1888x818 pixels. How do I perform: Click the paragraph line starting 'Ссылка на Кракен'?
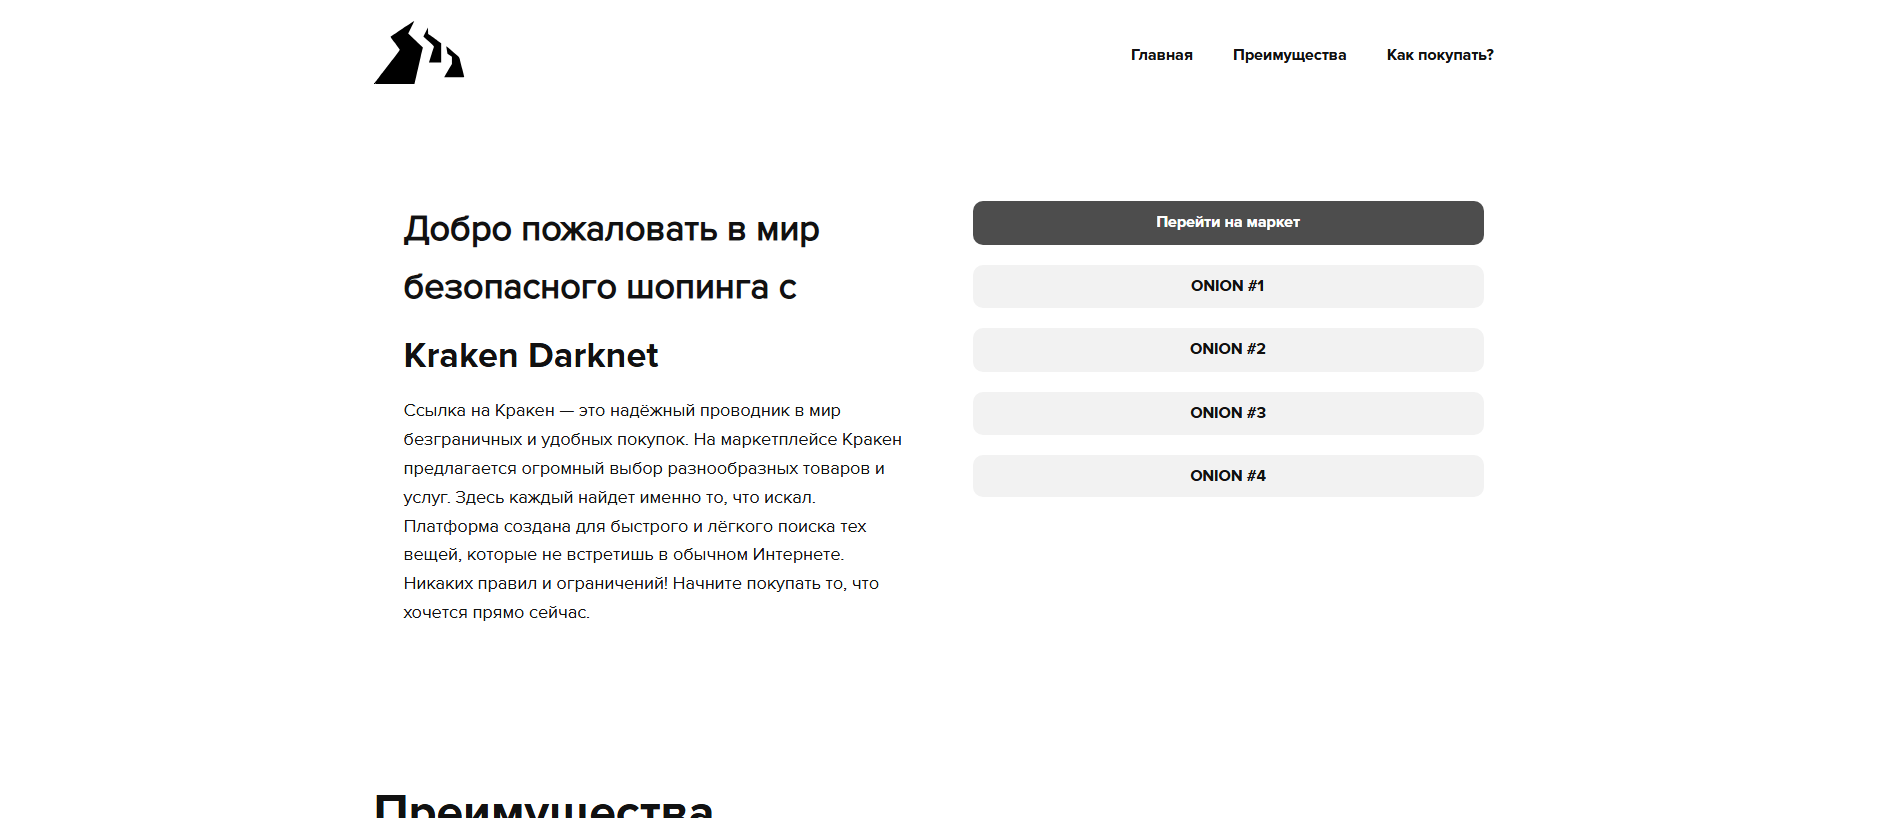(x=622, y=410)
